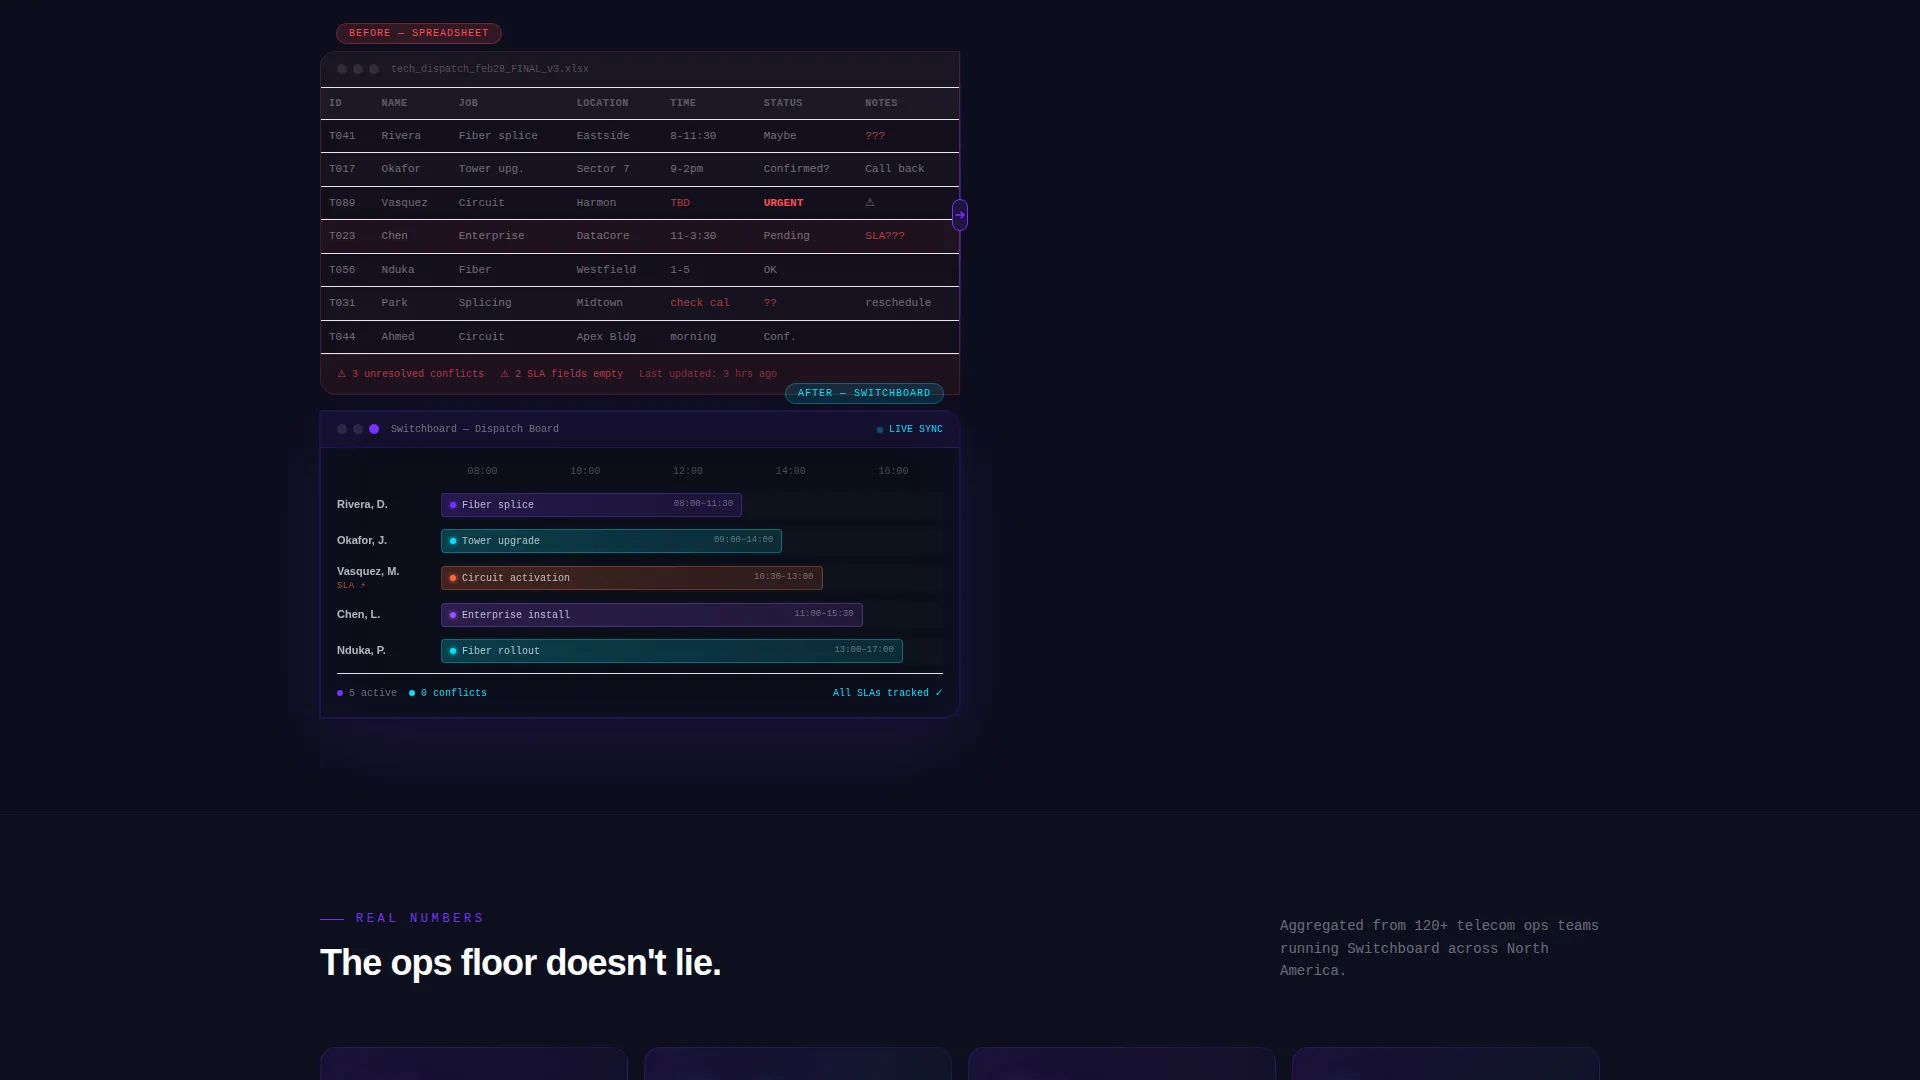This screenshot has width=1920, height=1080.
Task: Select the 'BEFORE — SPREADSHEET' badge
Action: (419, 33)
